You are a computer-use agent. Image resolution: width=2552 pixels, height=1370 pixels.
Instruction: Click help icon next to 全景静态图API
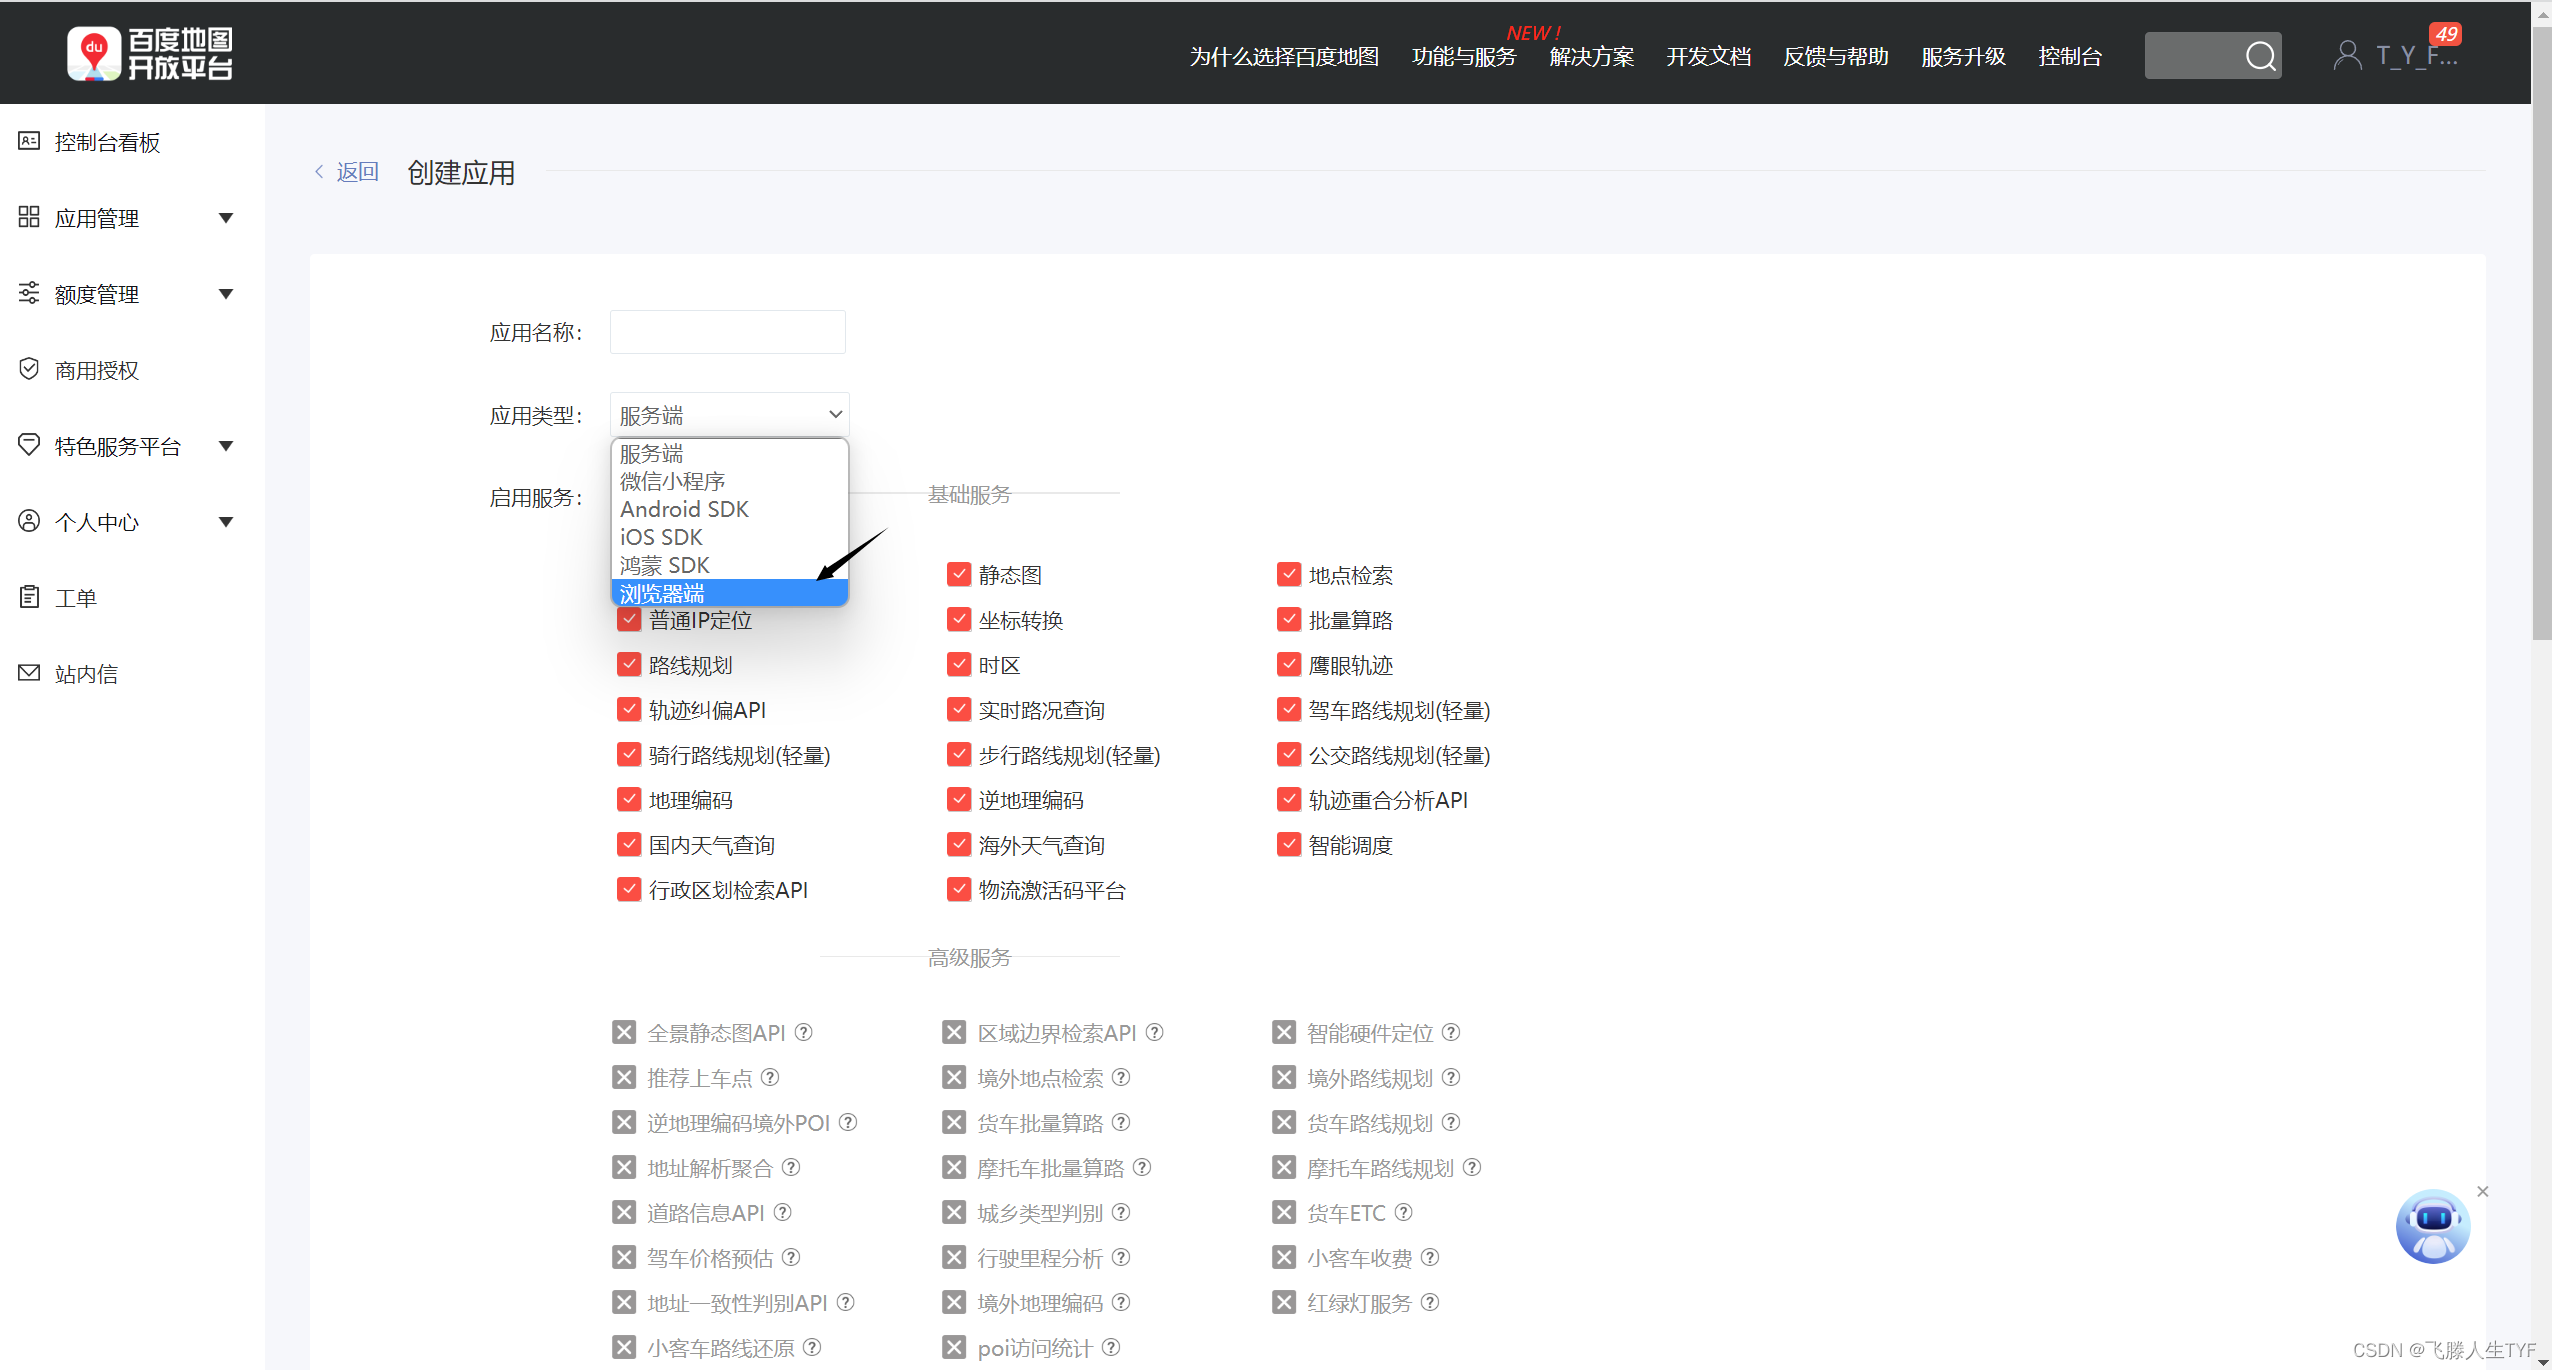[x=803, y=1032]
